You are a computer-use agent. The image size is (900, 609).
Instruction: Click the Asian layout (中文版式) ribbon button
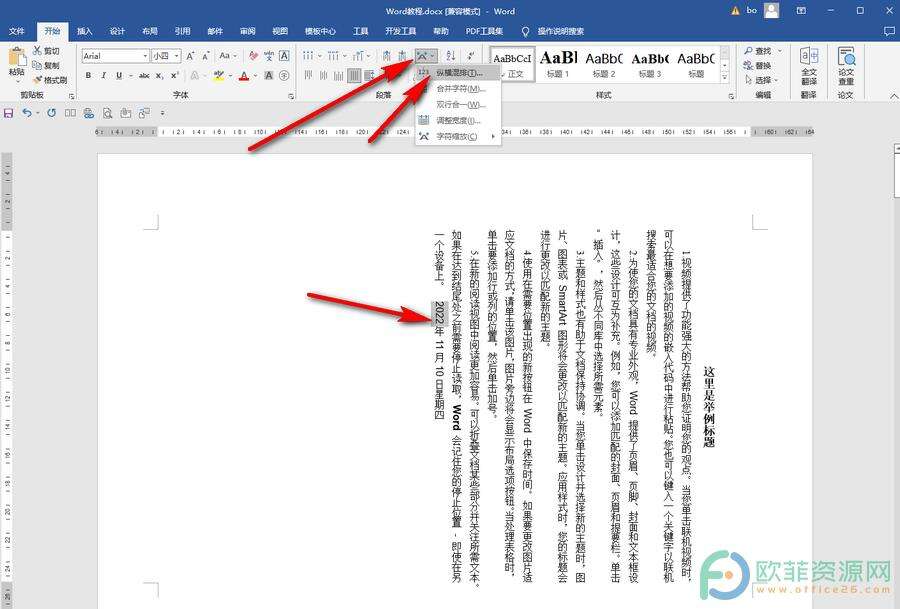[x=425, y=56]
